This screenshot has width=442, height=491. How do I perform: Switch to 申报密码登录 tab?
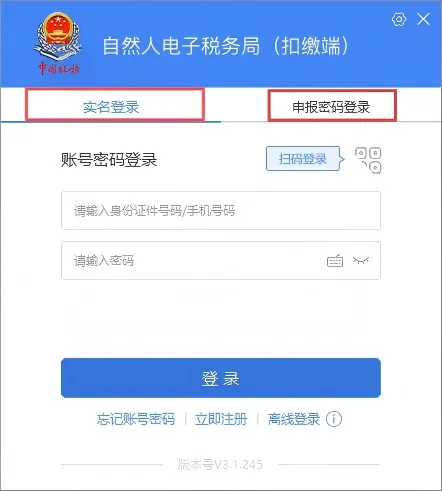(x=331, y=107)
